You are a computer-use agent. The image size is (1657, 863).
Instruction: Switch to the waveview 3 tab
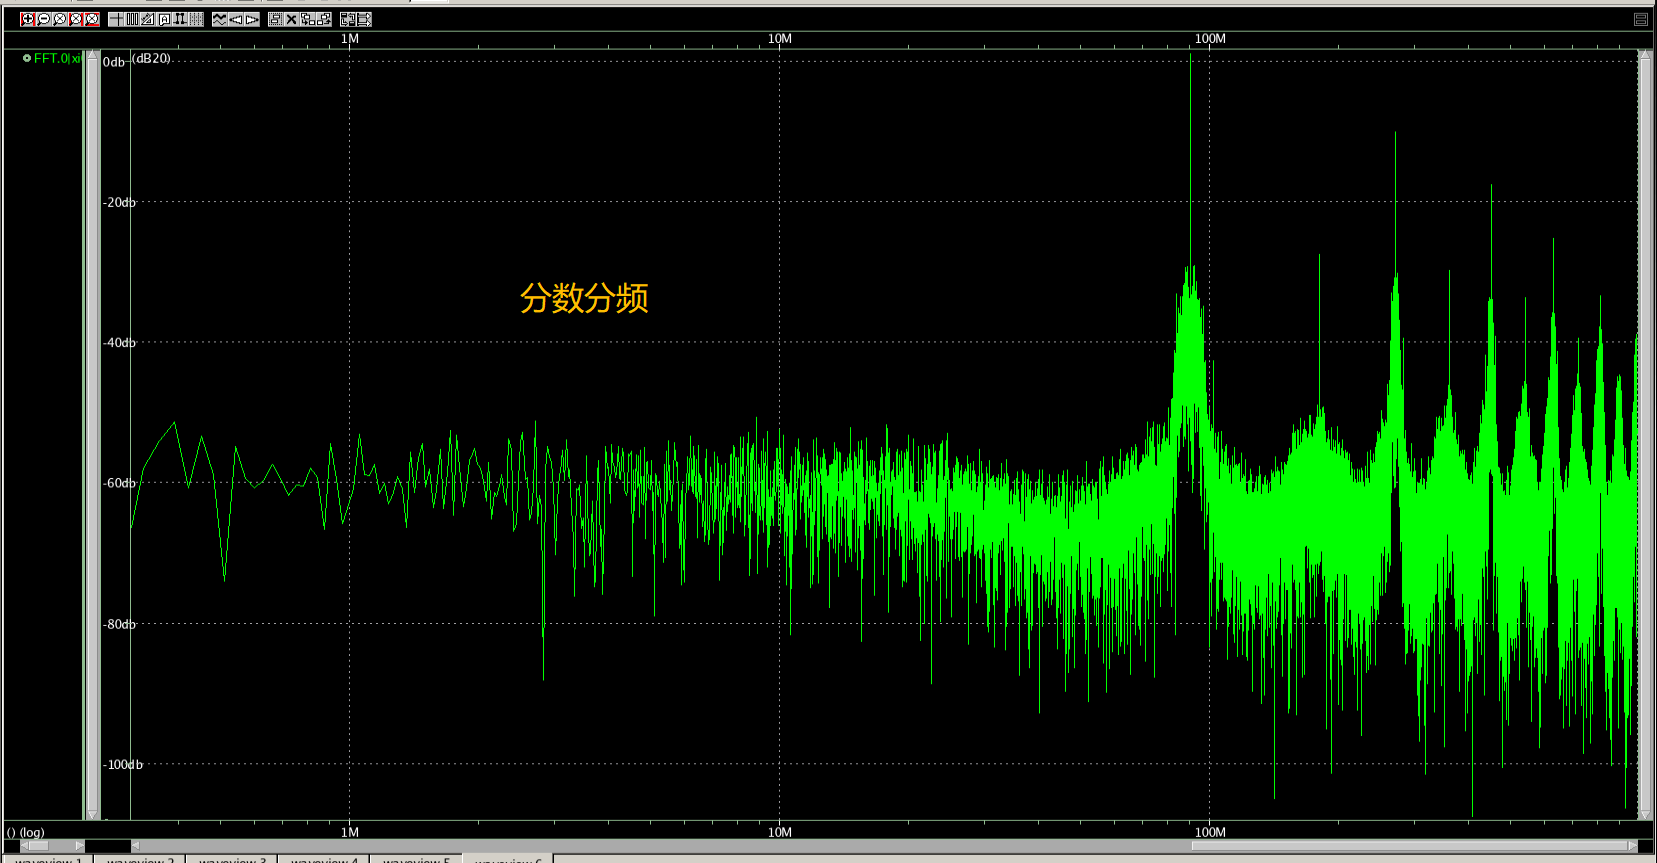[x=231, y=859]
